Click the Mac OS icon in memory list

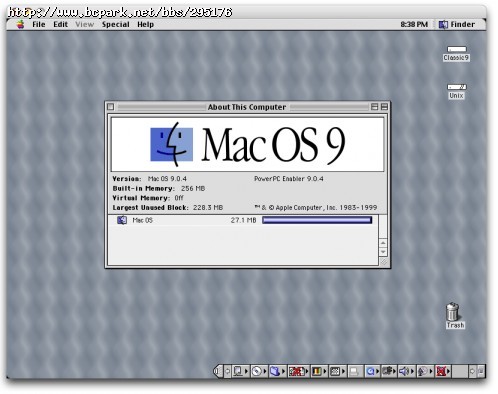tap(122, 220)
